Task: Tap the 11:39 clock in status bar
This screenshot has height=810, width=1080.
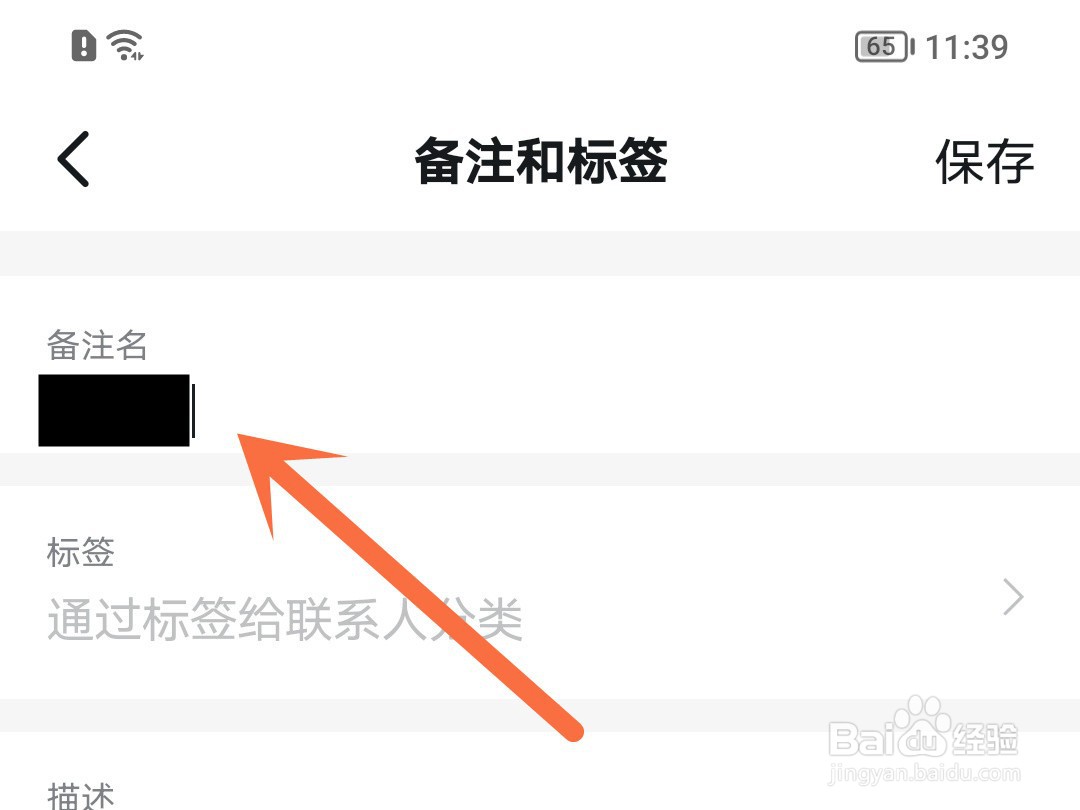Action: (x=966, y=48)
